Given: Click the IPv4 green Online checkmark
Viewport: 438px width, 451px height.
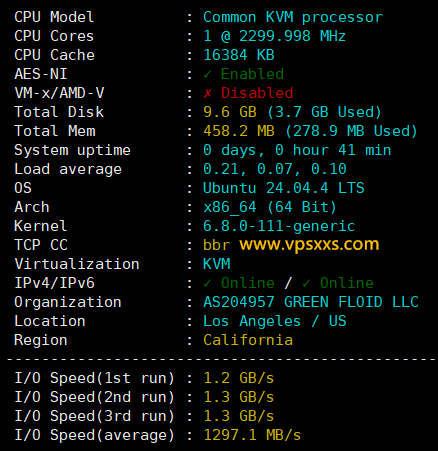Looking at the screenshot, I should (207, 283).
